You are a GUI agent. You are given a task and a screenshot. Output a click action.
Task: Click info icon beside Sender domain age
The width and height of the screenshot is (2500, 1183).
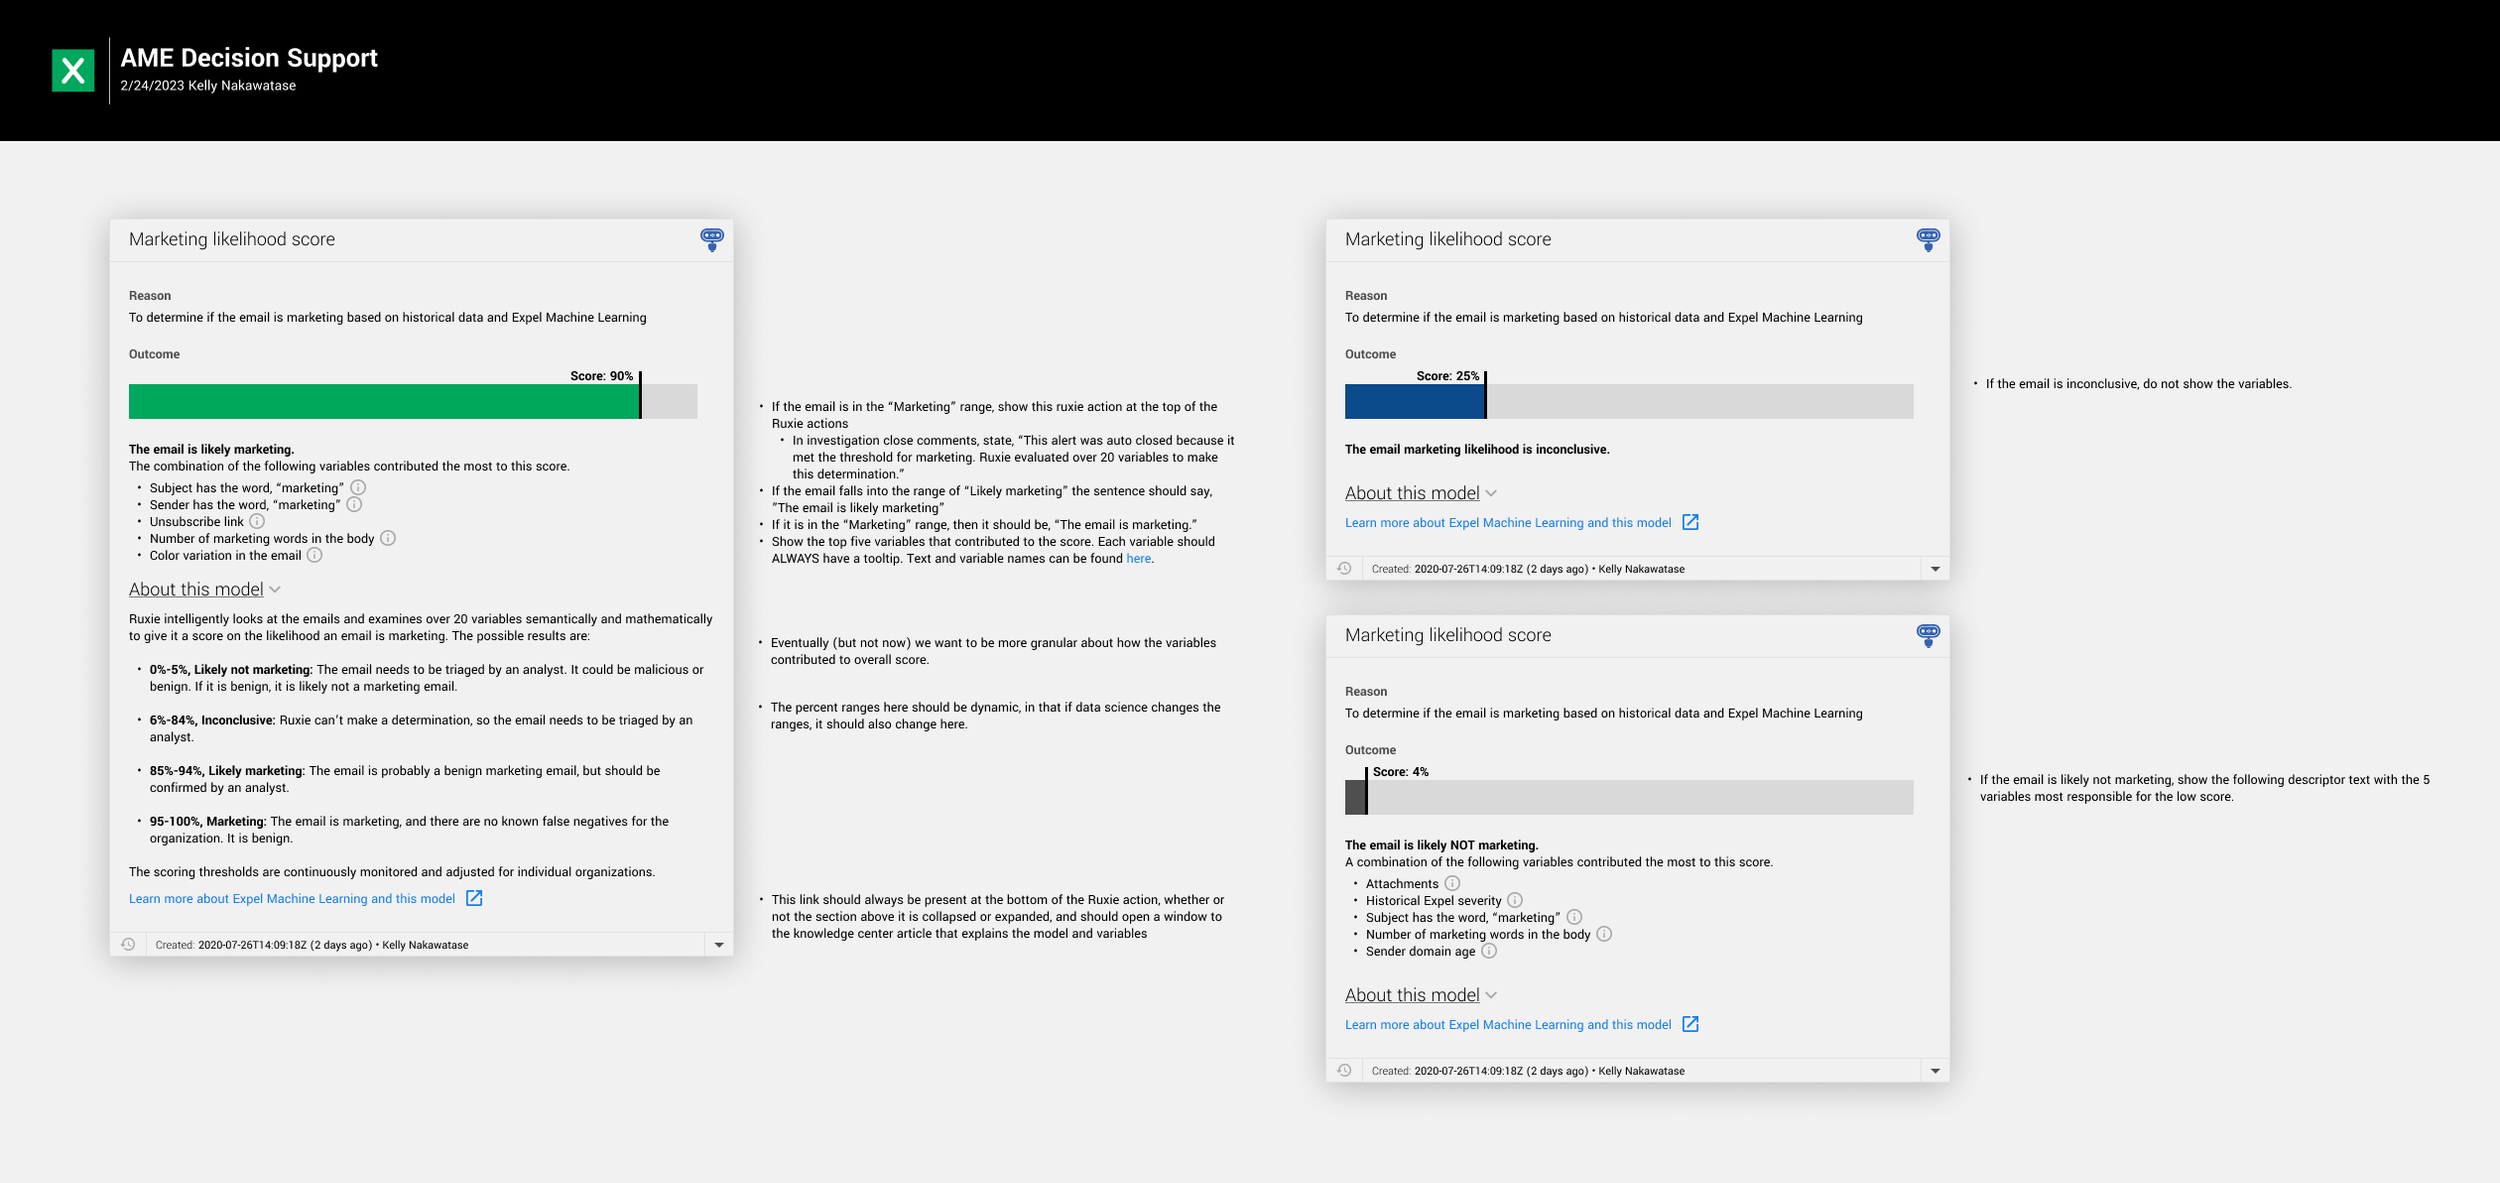pos(1489,951)
